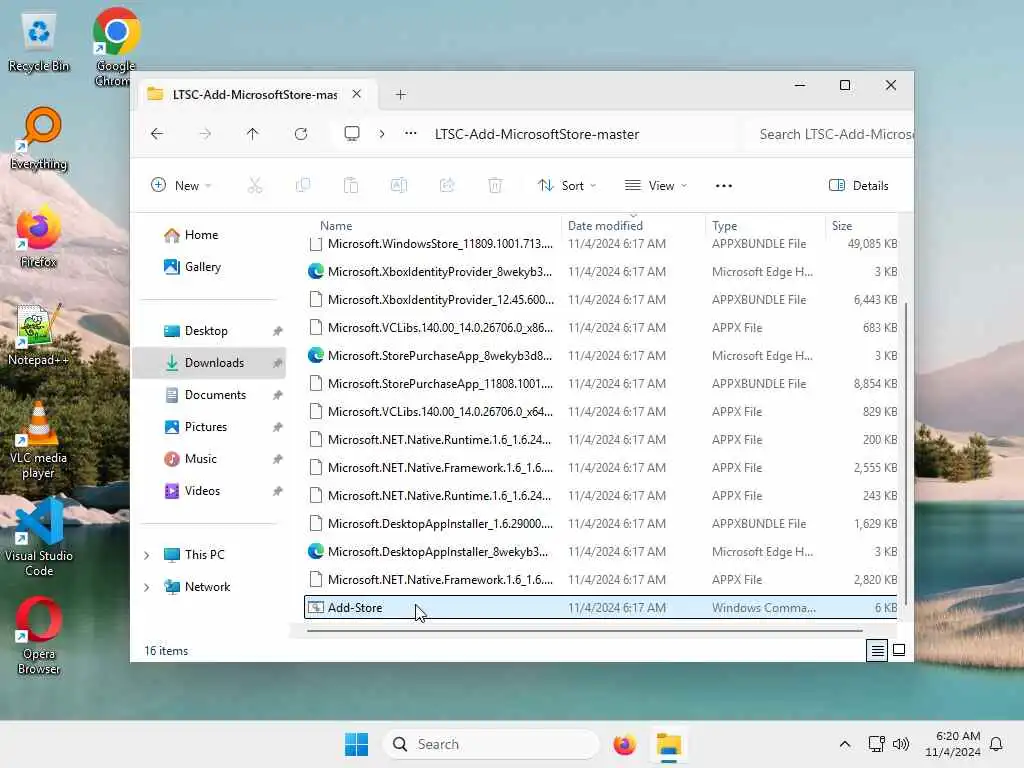
Task: Open Pictures in navigation pane
Action: point(206,426)
